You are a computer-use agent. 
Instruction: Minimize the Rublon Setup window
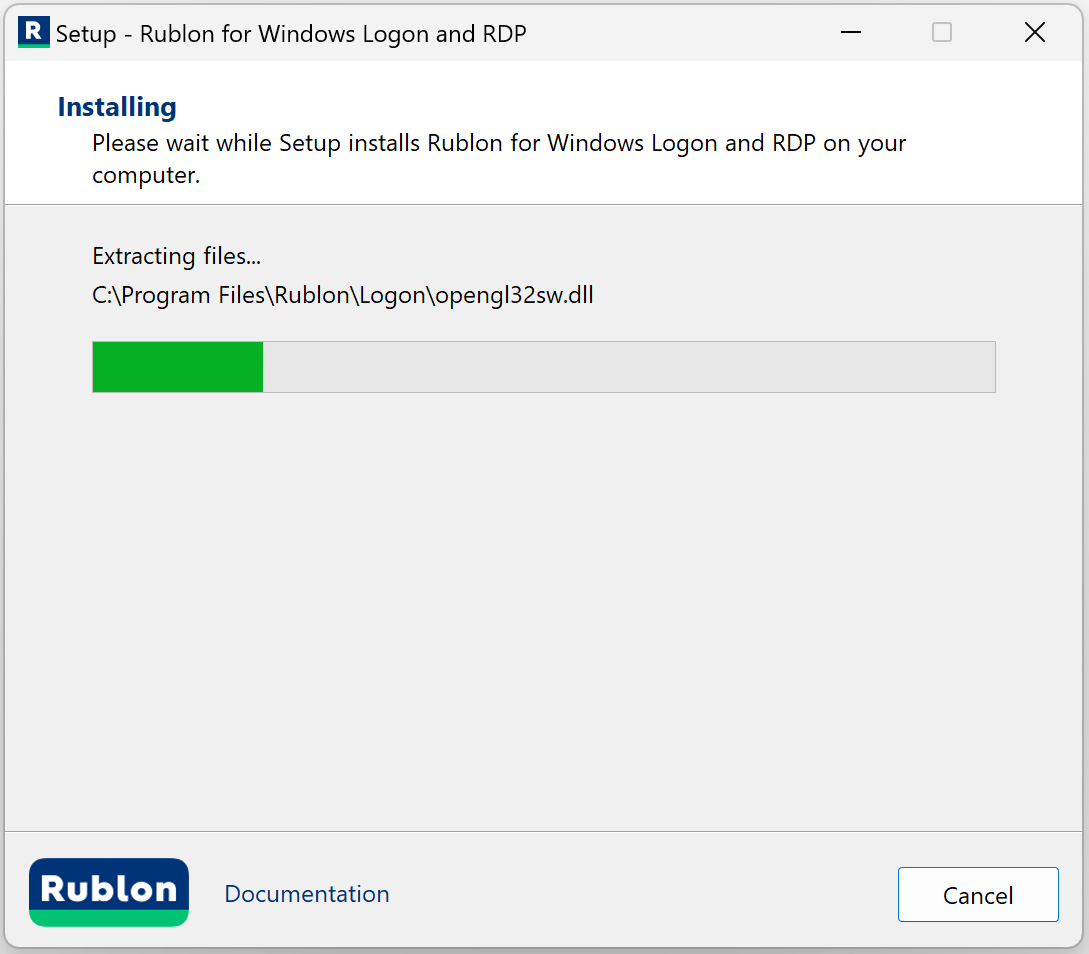(x=851, y=32)
